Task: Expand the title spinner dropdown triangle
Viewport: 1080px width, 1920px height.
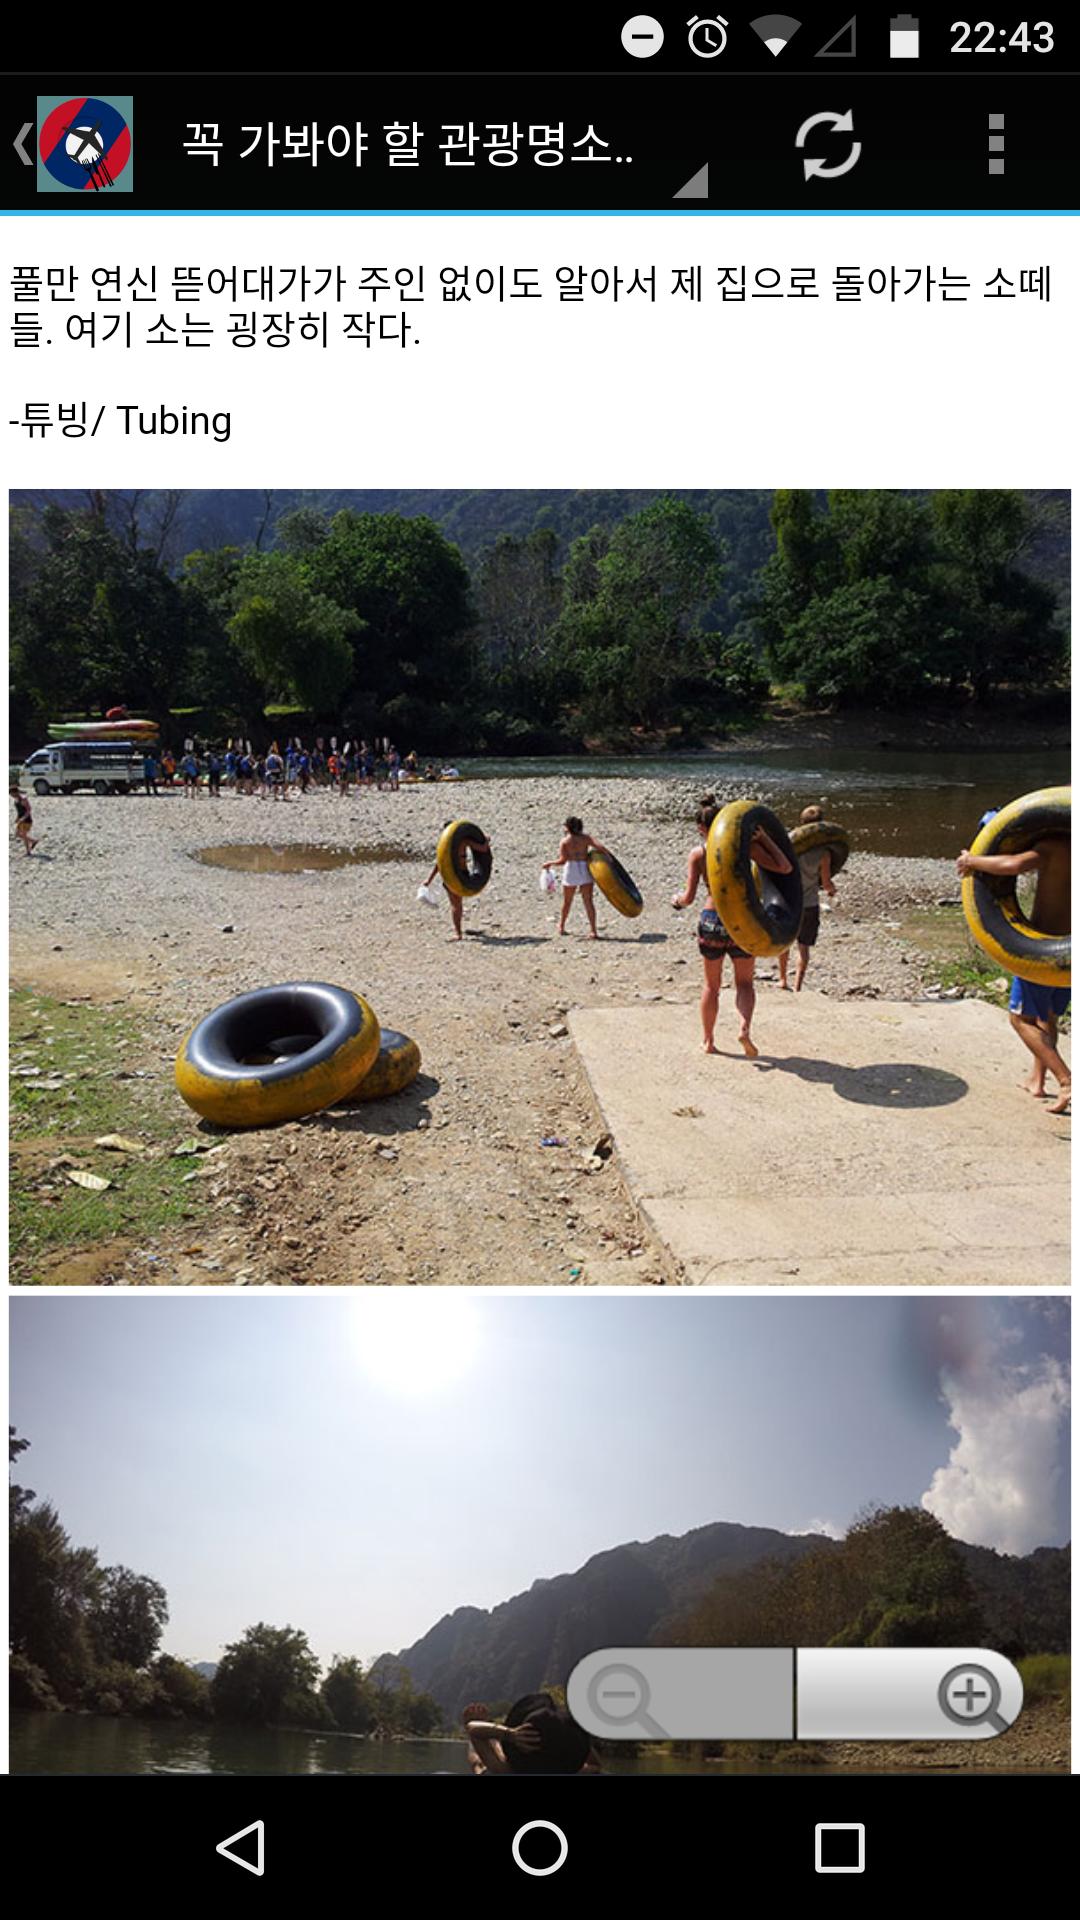Action: (x=692, y=181)
